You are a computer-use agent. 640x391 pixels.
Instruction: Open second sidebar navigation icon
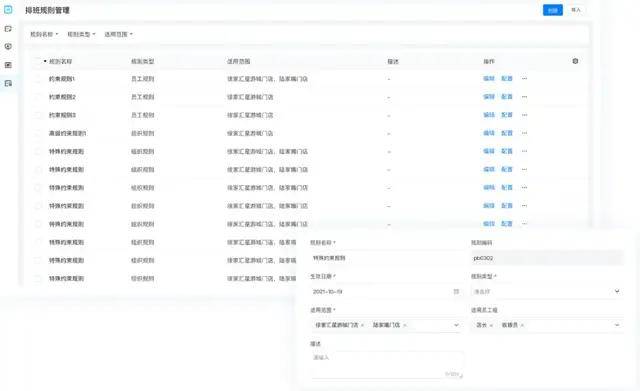pos(8,29)
